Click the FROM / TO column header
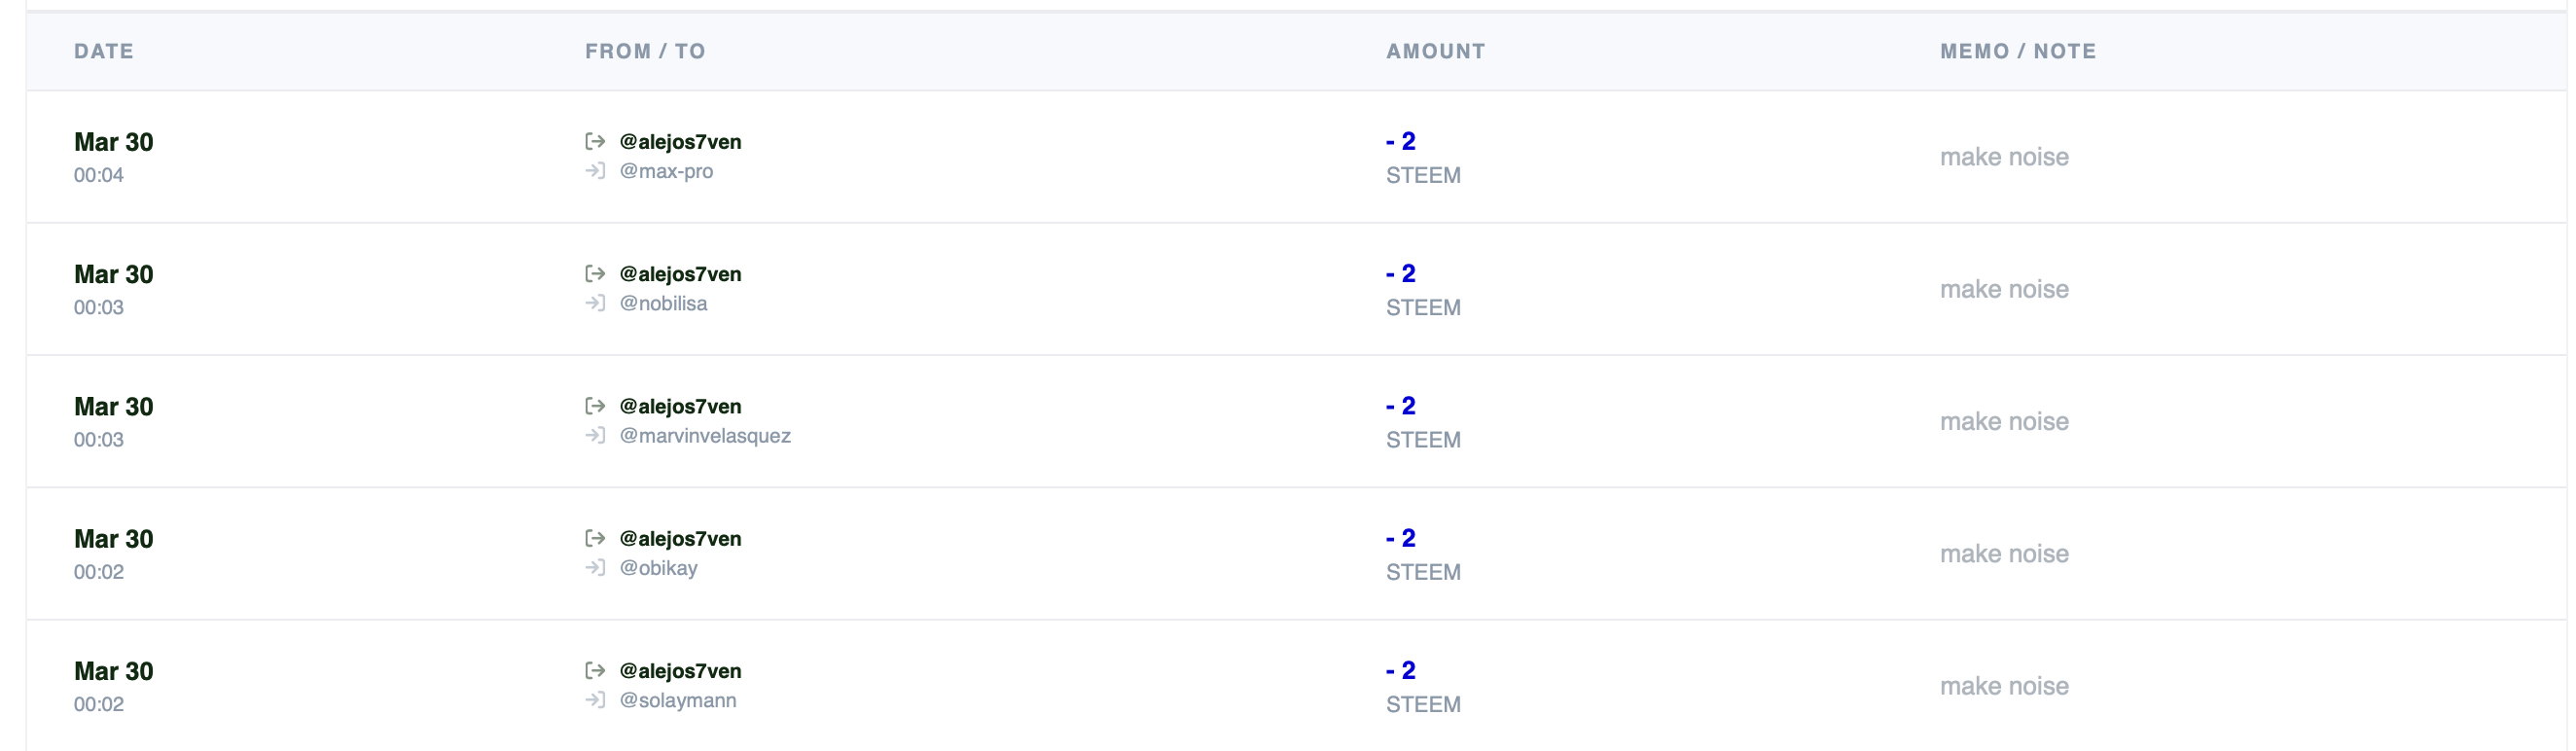2576x751 pixels. [x=645, y=51]
